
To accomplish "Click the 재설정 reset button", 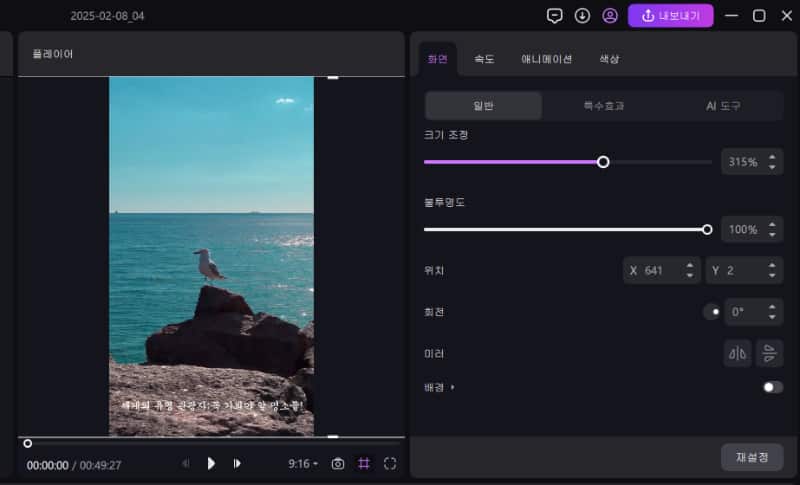I will (752, 457).
